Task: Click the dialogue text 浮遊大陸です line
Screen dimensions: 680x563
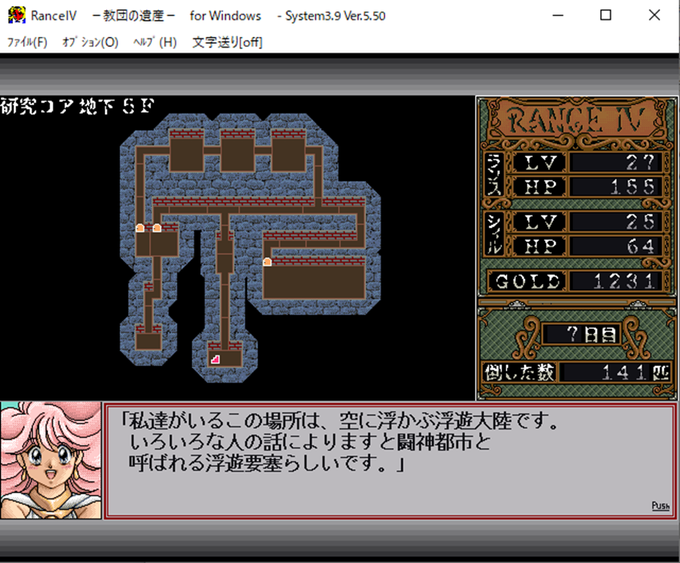Action: click(x=341, y=420)
